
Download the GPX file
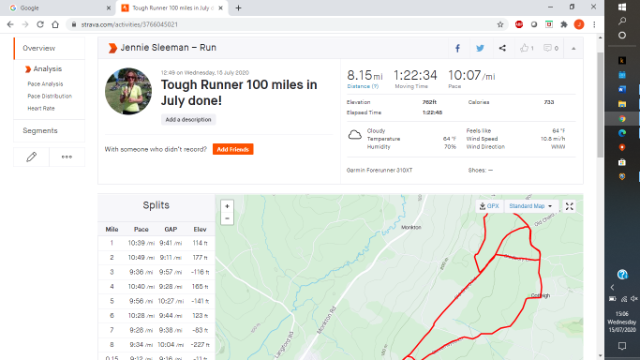[x=489, y=206]
